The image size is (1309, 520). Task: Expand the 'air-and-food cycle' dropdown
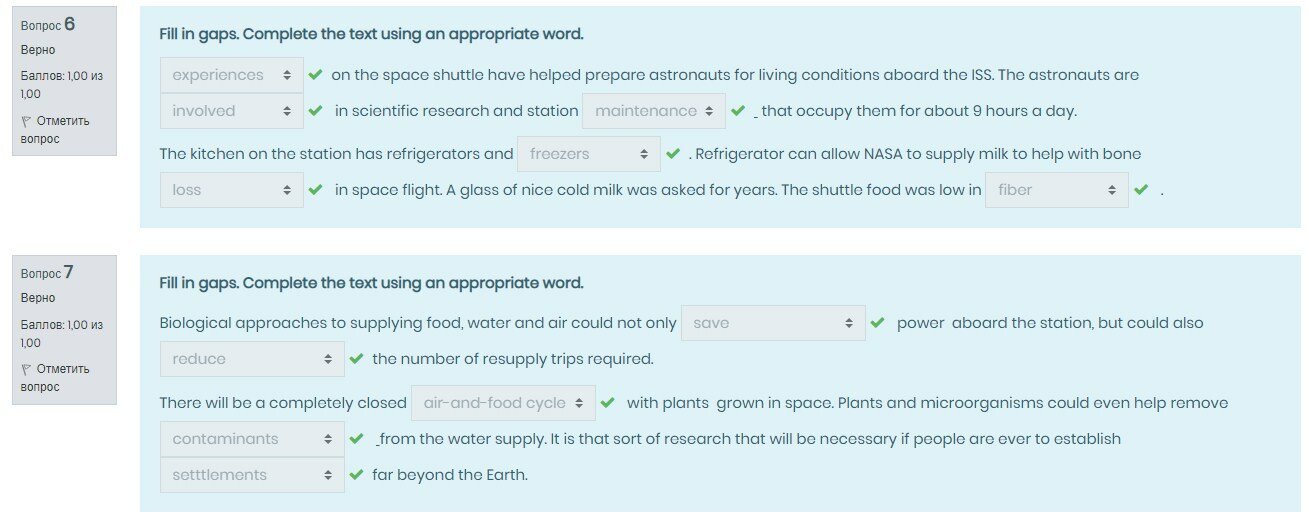(503, 403)
